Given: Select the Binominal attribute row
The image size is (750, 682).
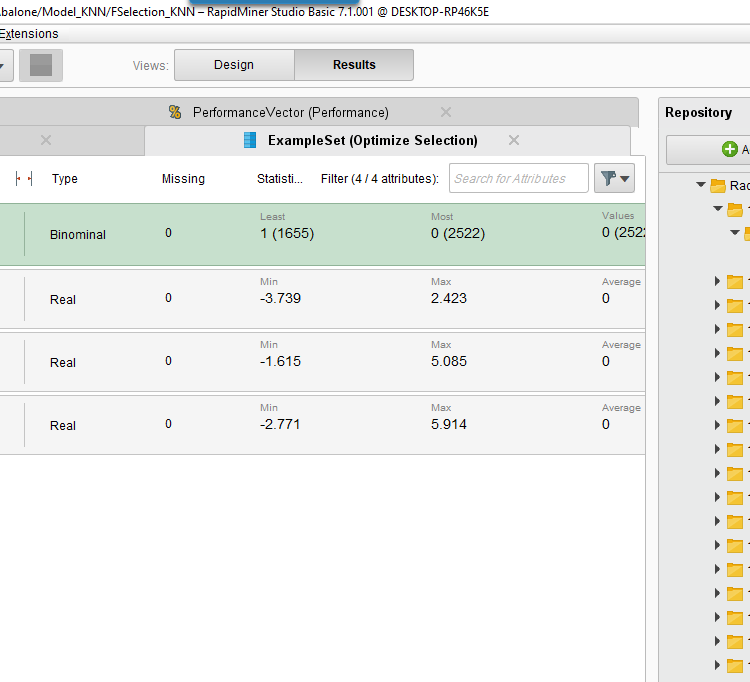Looking at the screenshot, I should 322,234.
